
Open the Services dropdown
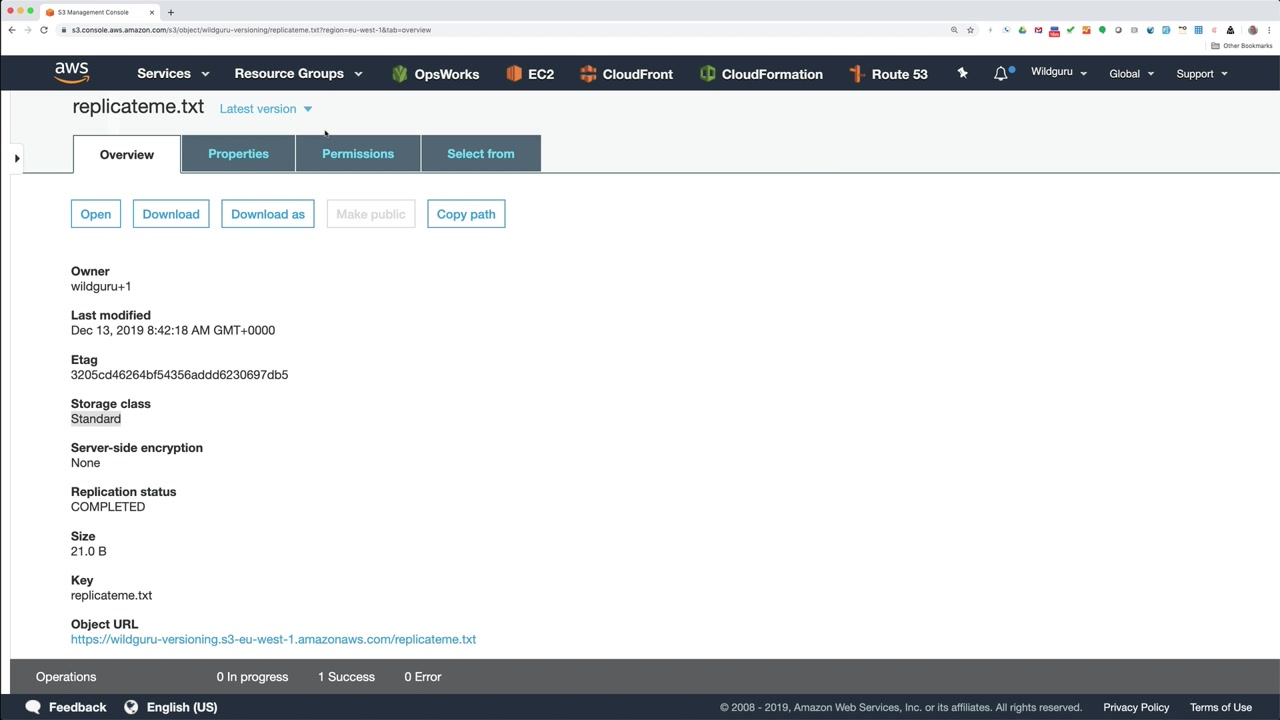(173, 74)
